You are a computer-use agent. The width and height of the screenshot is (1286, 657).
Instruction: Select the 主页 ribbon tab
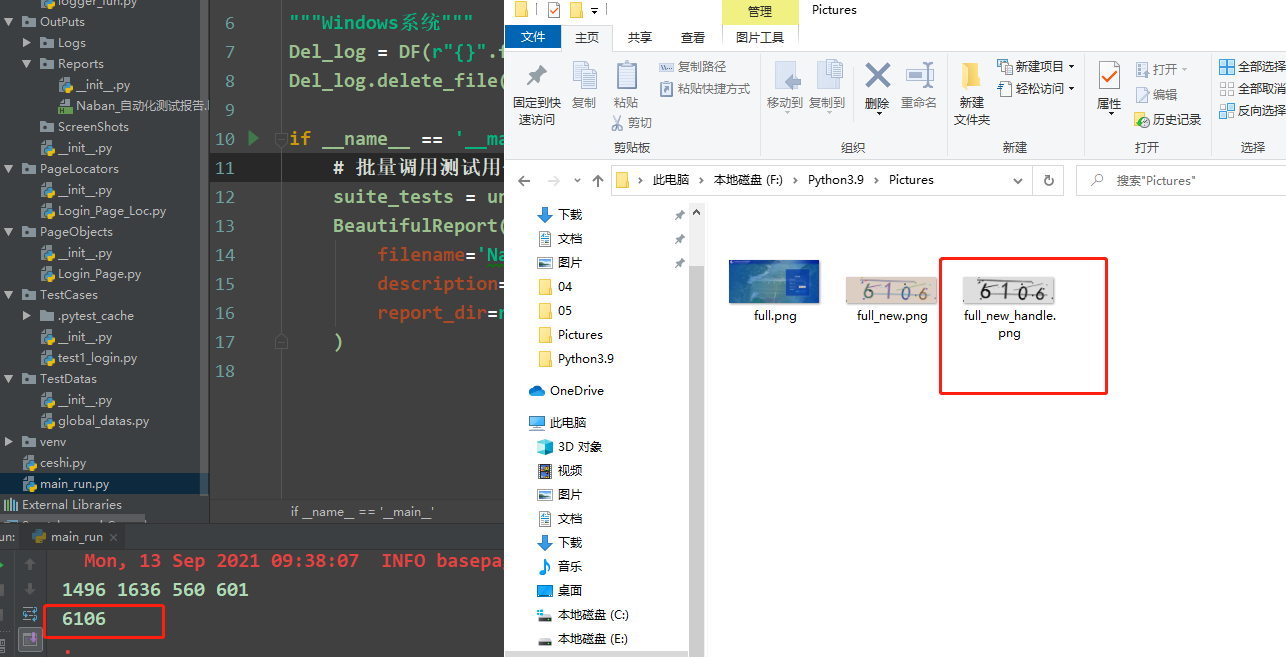587,37
